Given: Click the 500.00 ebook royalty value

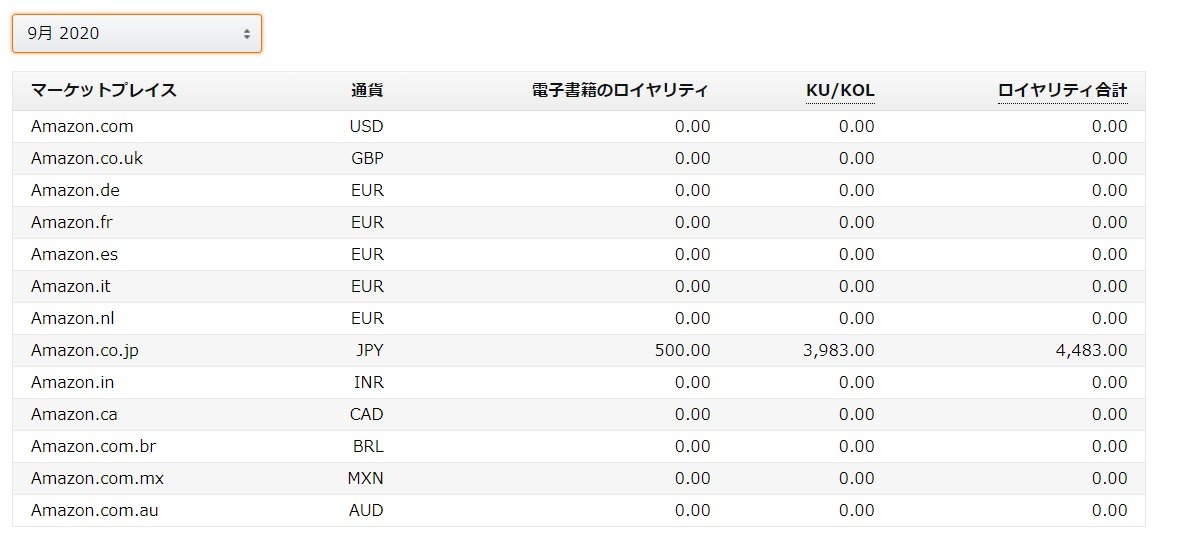Looking at the screenshot, I should pos(682,350).
